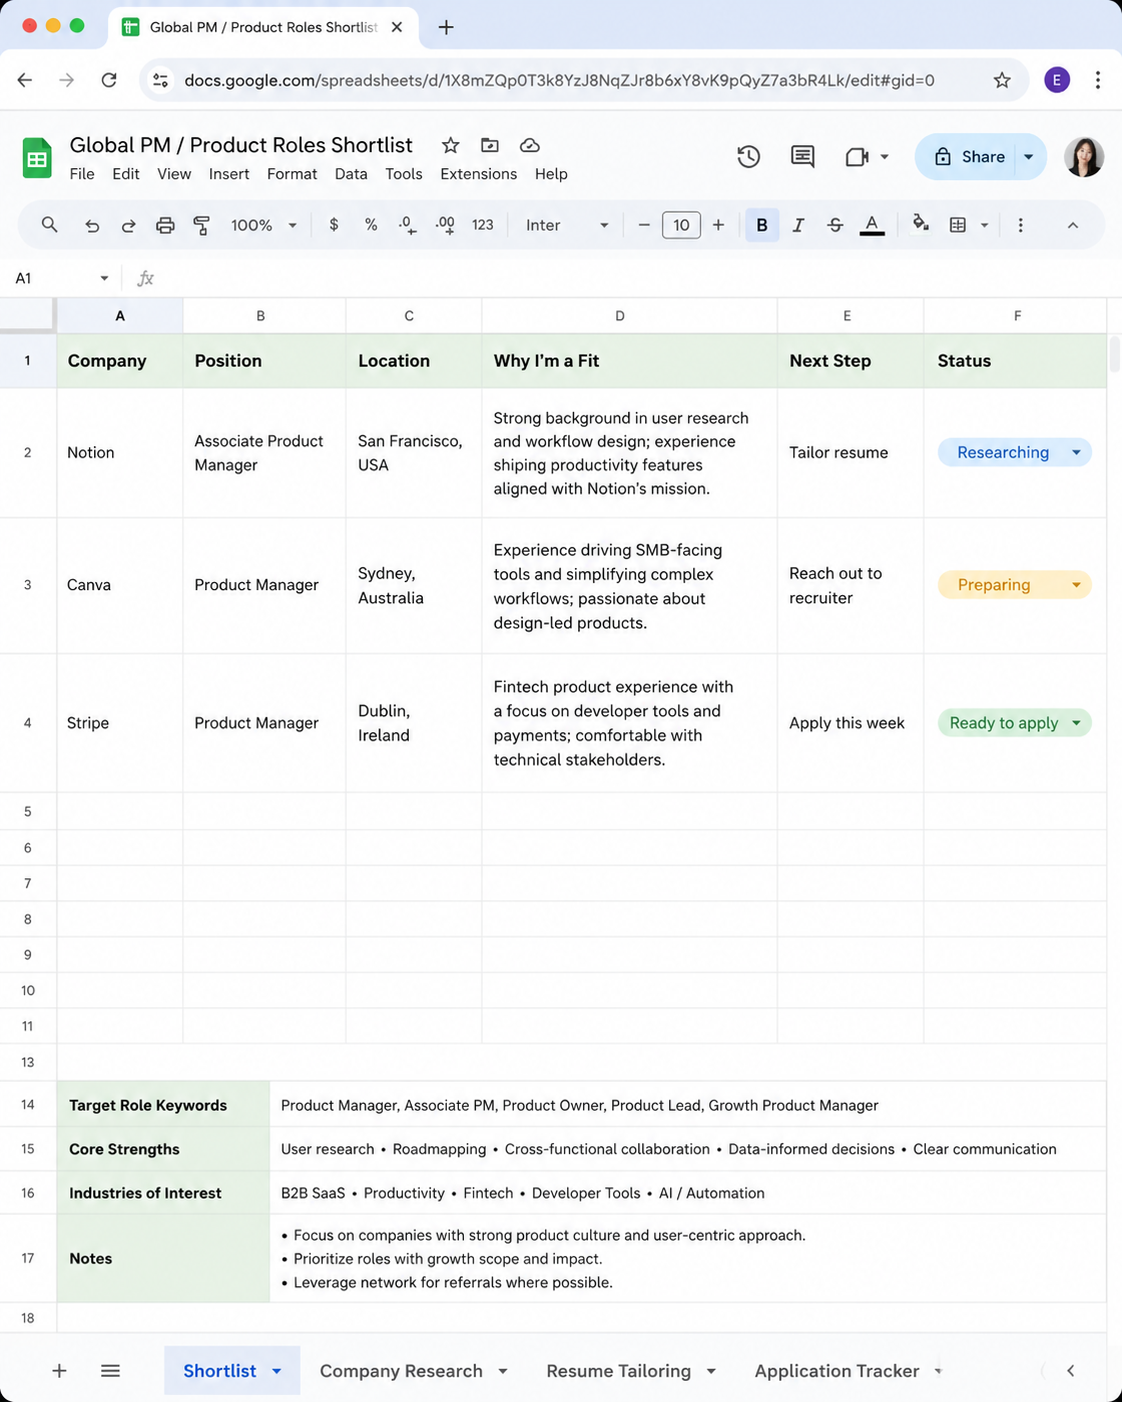Open the zoom 100% dropdown
Screen dimensions: 1122x1402
(x=264, y=225)
